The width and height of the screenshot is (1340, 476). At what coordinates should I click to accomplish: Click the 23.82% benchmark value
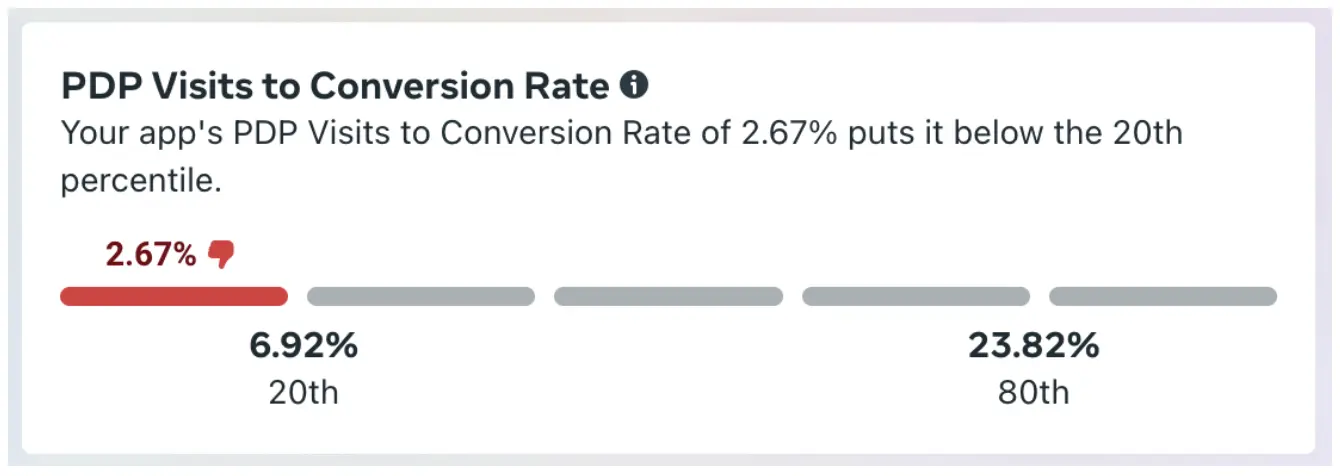(x=1034, y=346)
